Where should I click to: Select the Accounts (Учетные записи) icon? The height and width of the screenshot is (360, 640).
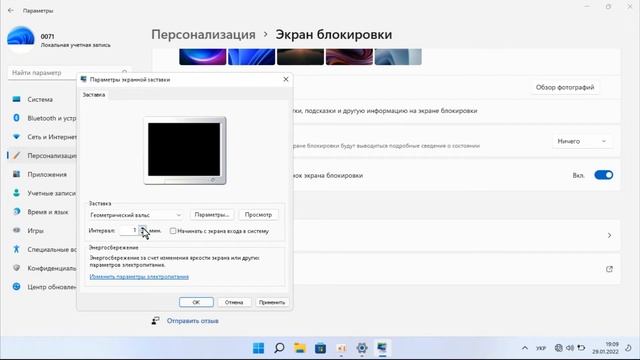click(x=16, y=193)
